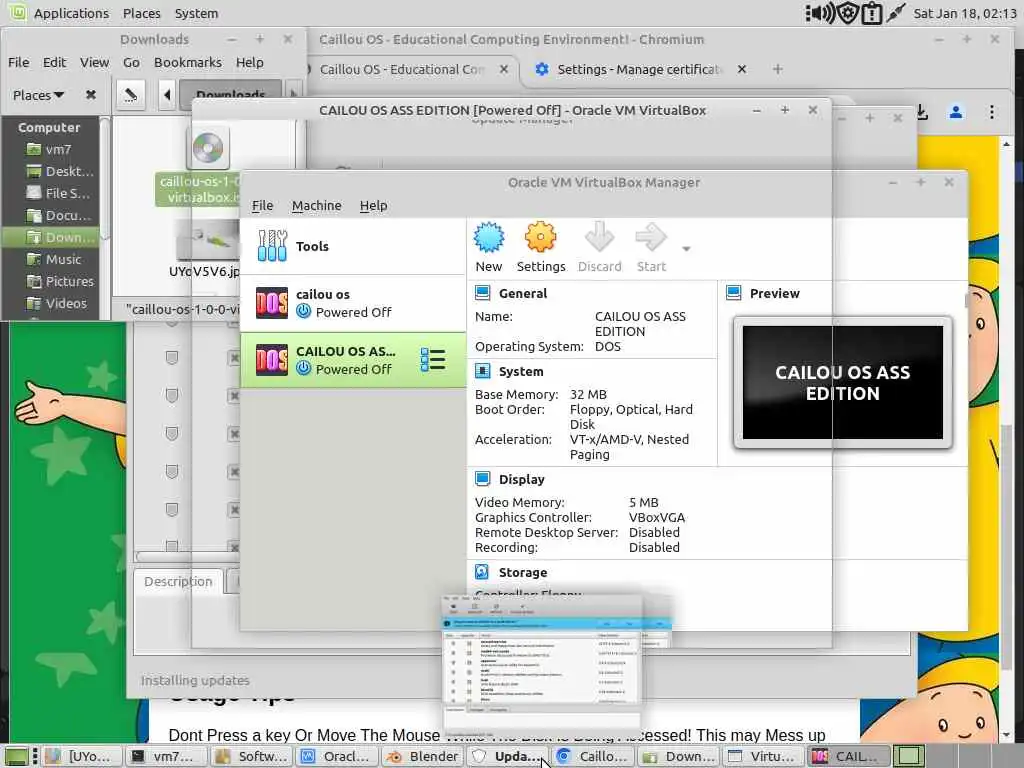The width and height of the screenshot is (1024, 768).
Task: Click the System section header
Action: coord(521,372)
